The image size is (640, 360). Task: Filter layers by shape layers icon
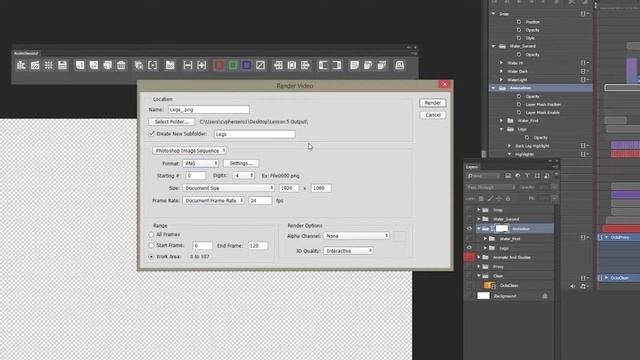537,176
